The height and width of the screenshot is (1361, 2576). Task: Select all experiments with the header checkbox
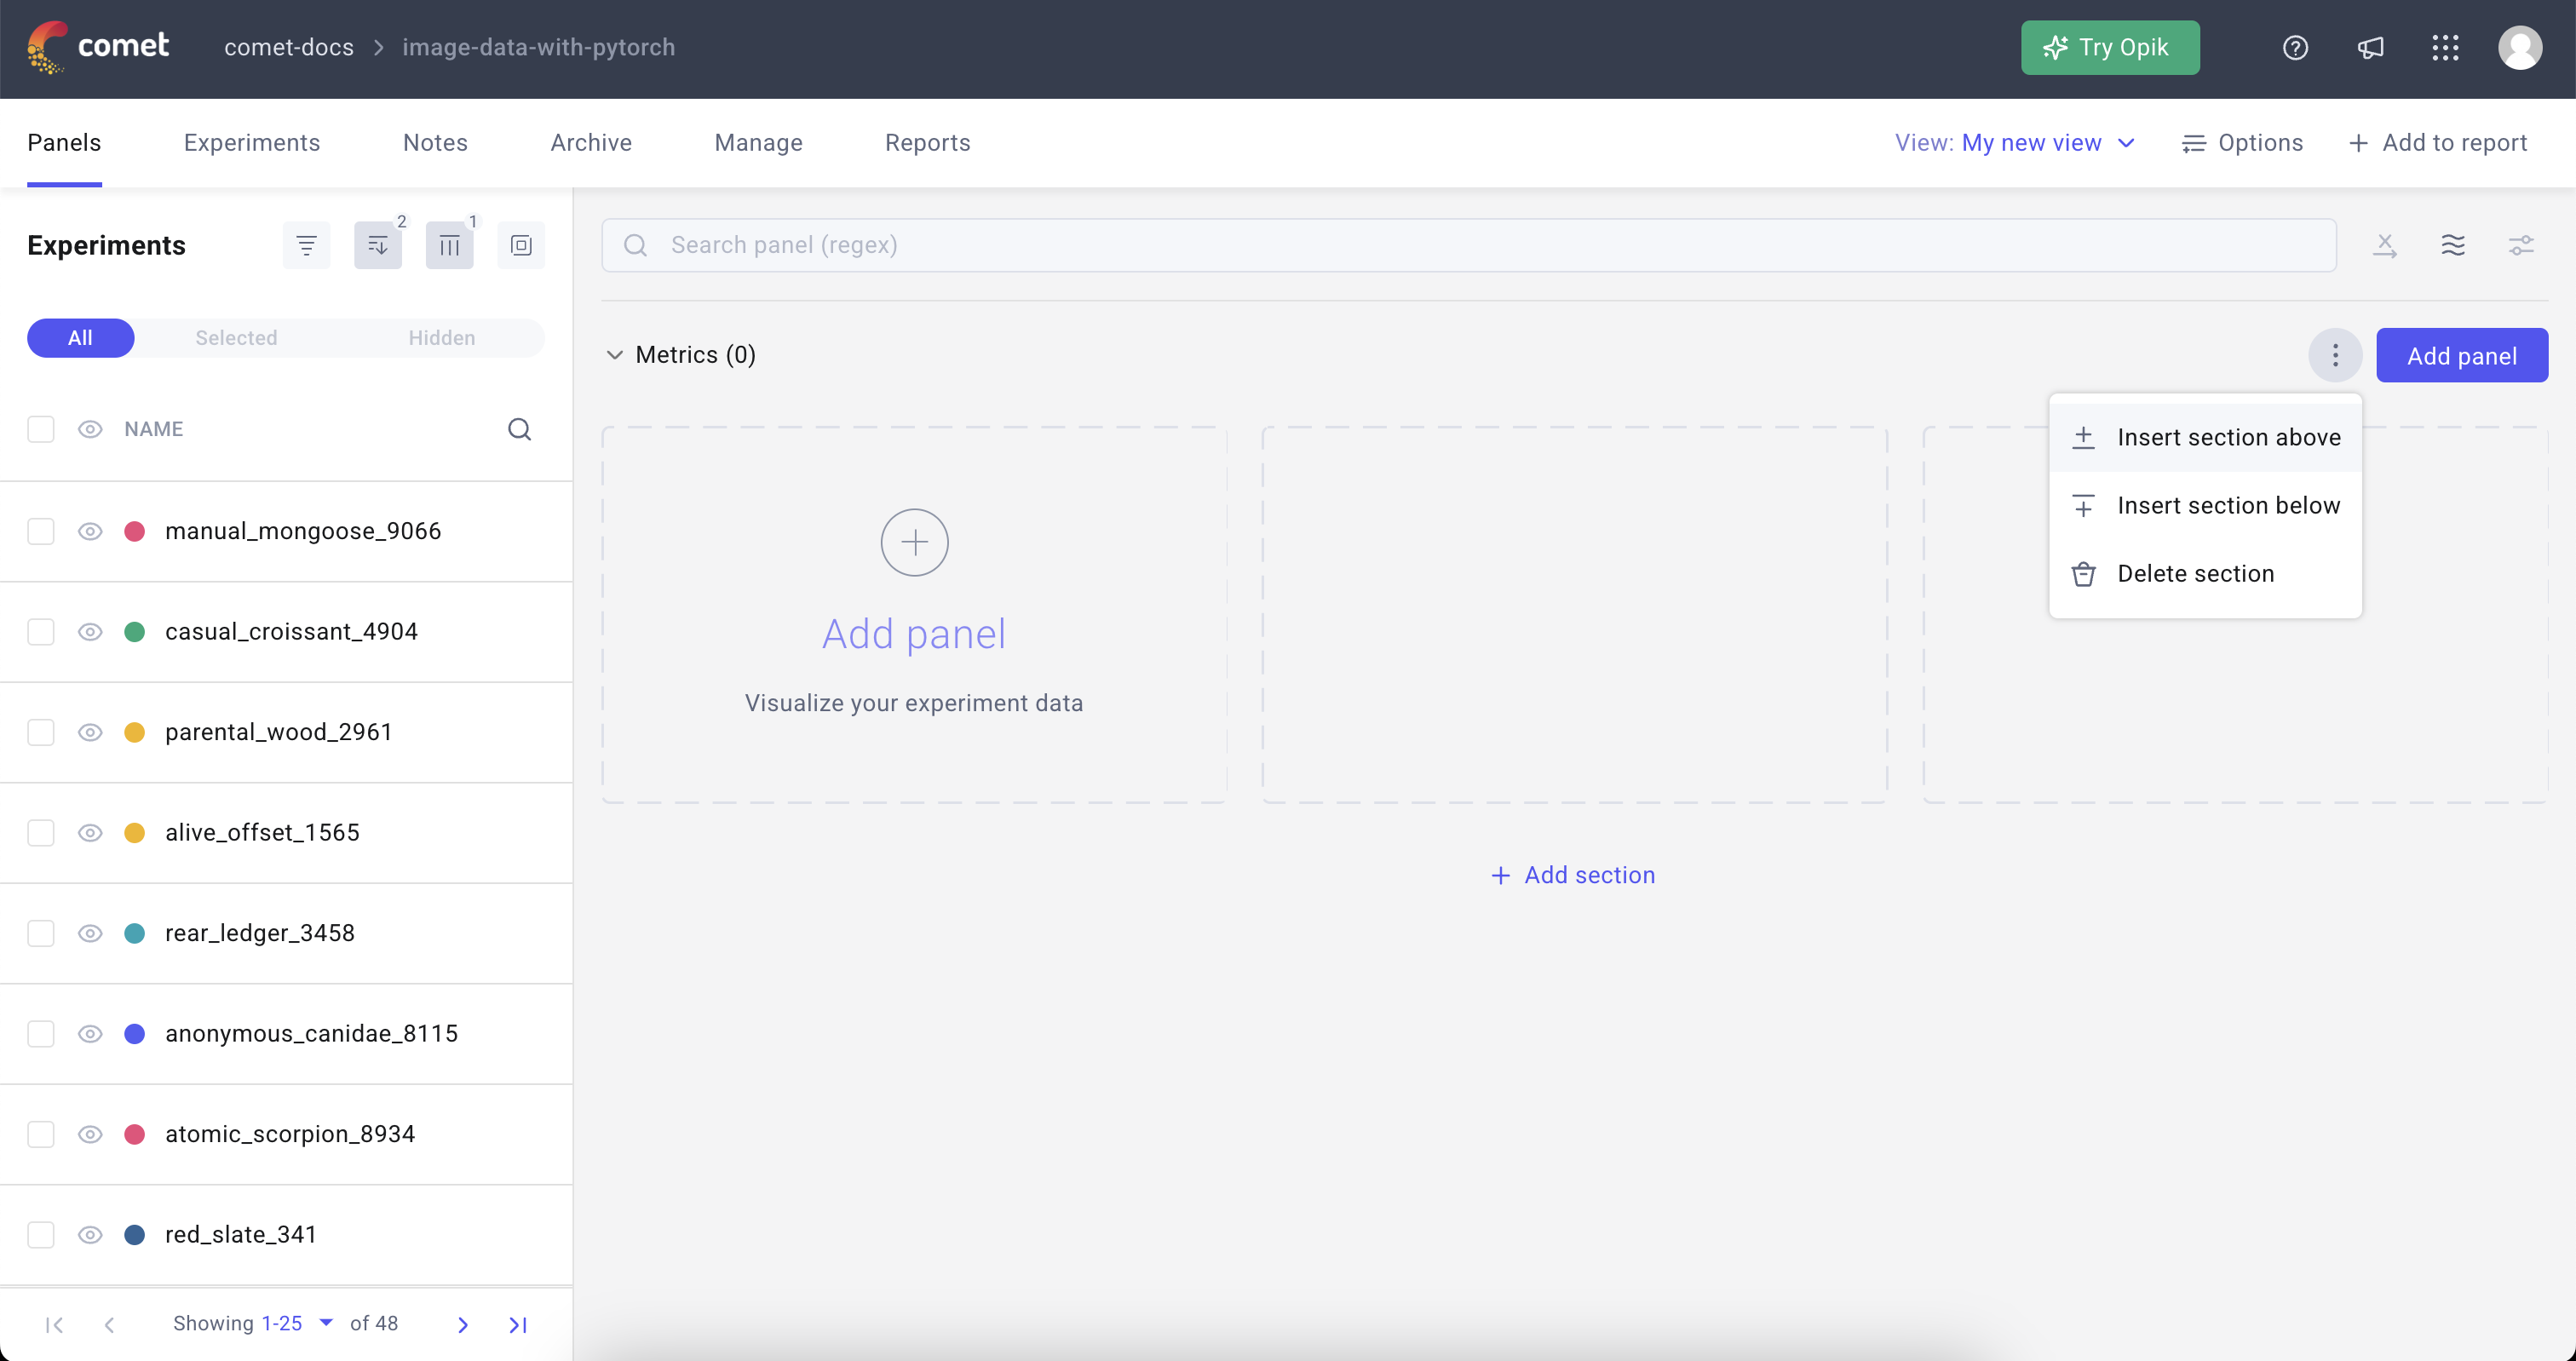click(41, 429)
